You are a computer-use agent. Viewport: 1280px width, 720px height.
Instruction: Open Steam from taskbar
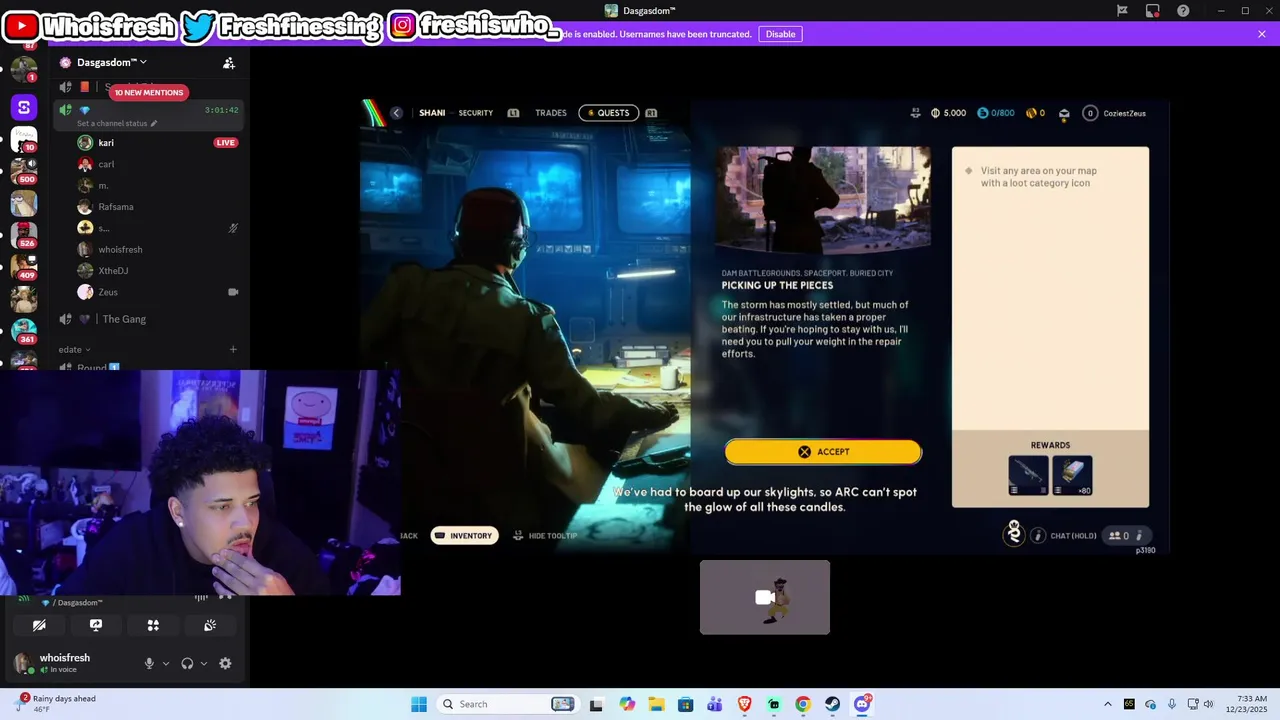point(832,704)
